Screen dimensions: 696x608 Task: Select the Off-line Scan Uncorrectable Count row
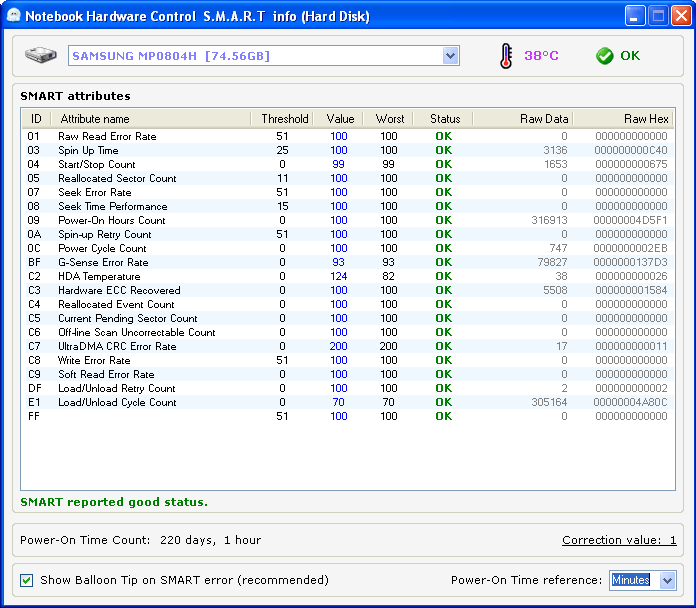point(348,332)
